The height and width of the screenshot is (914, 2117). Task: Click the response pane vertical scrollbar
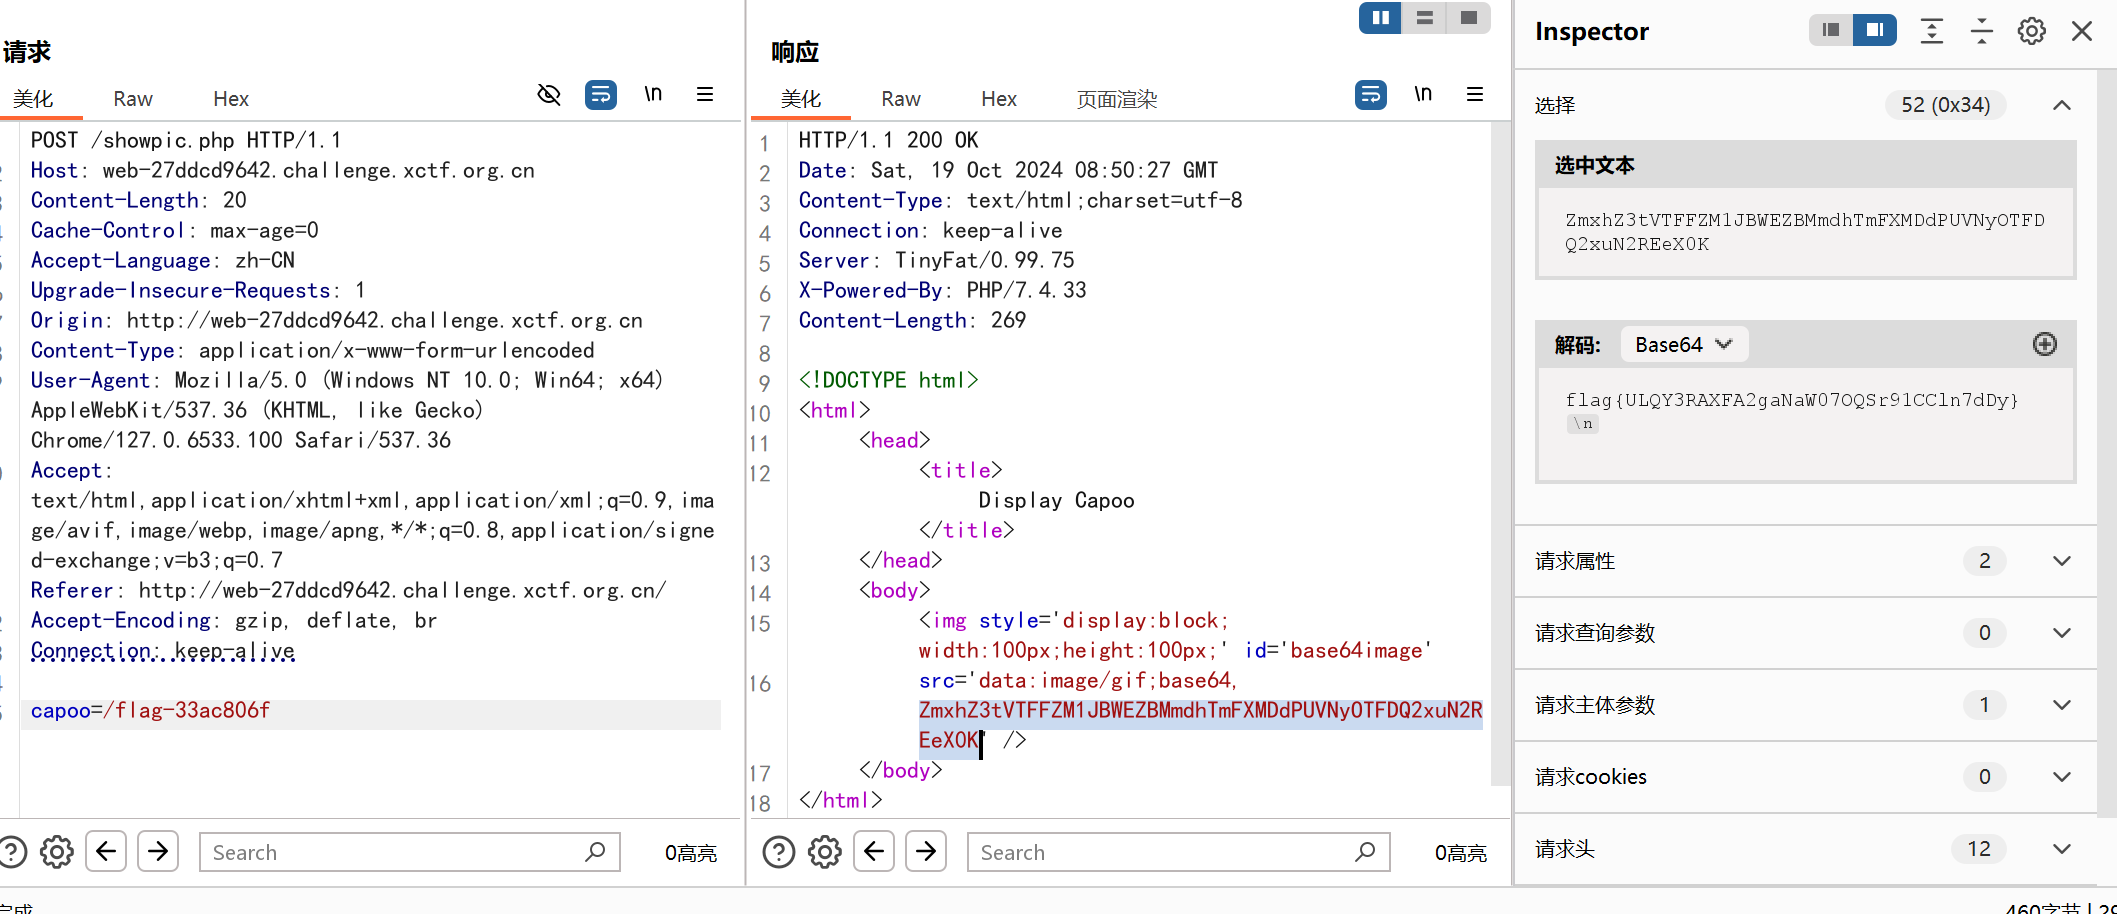(x=1500, y=455)
